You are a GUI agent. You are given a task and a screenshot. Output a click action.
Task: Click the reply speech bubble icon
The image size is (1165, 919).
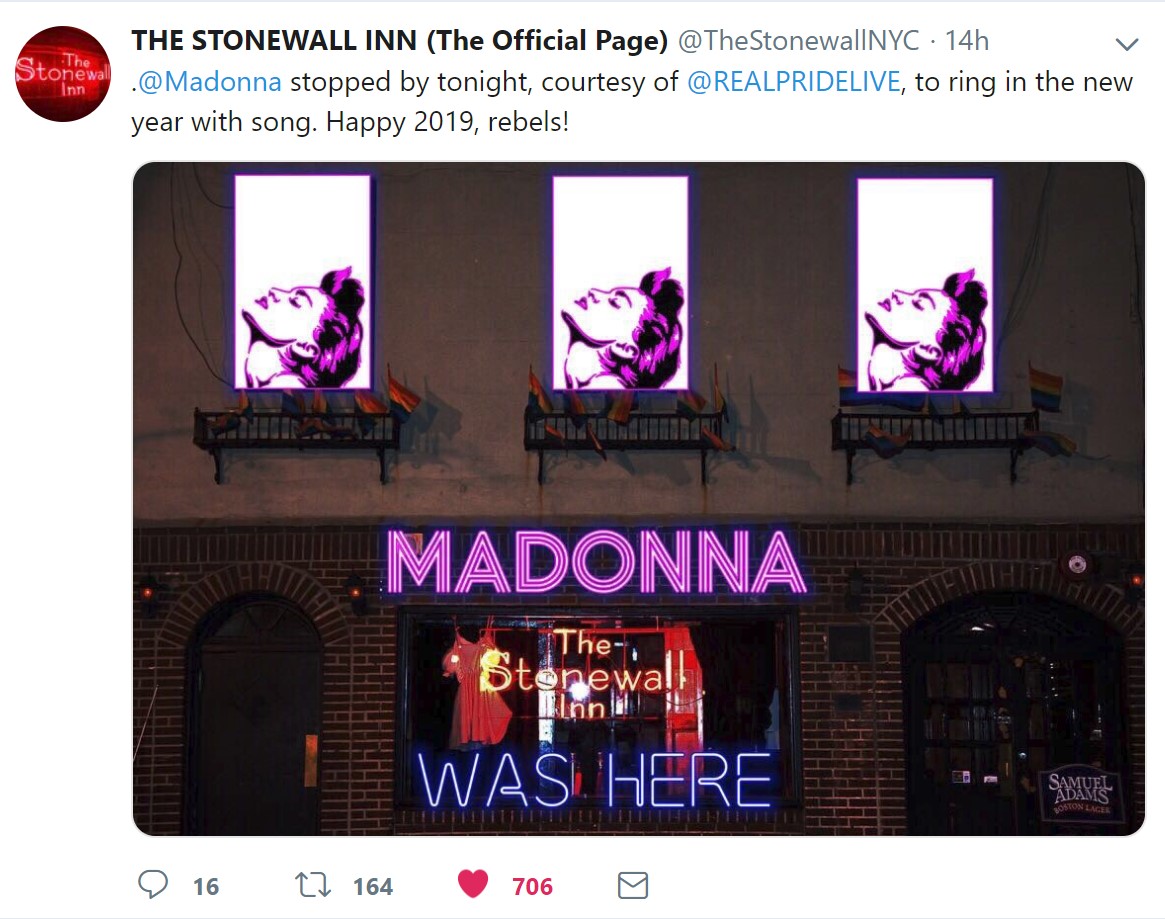point(153,885)
